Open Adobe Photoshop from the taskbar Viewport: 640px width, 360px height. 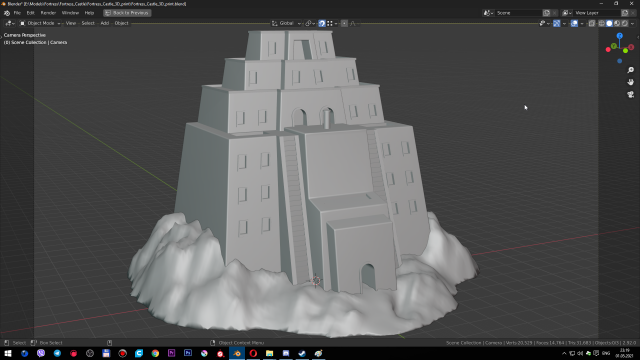click(188, 353)
